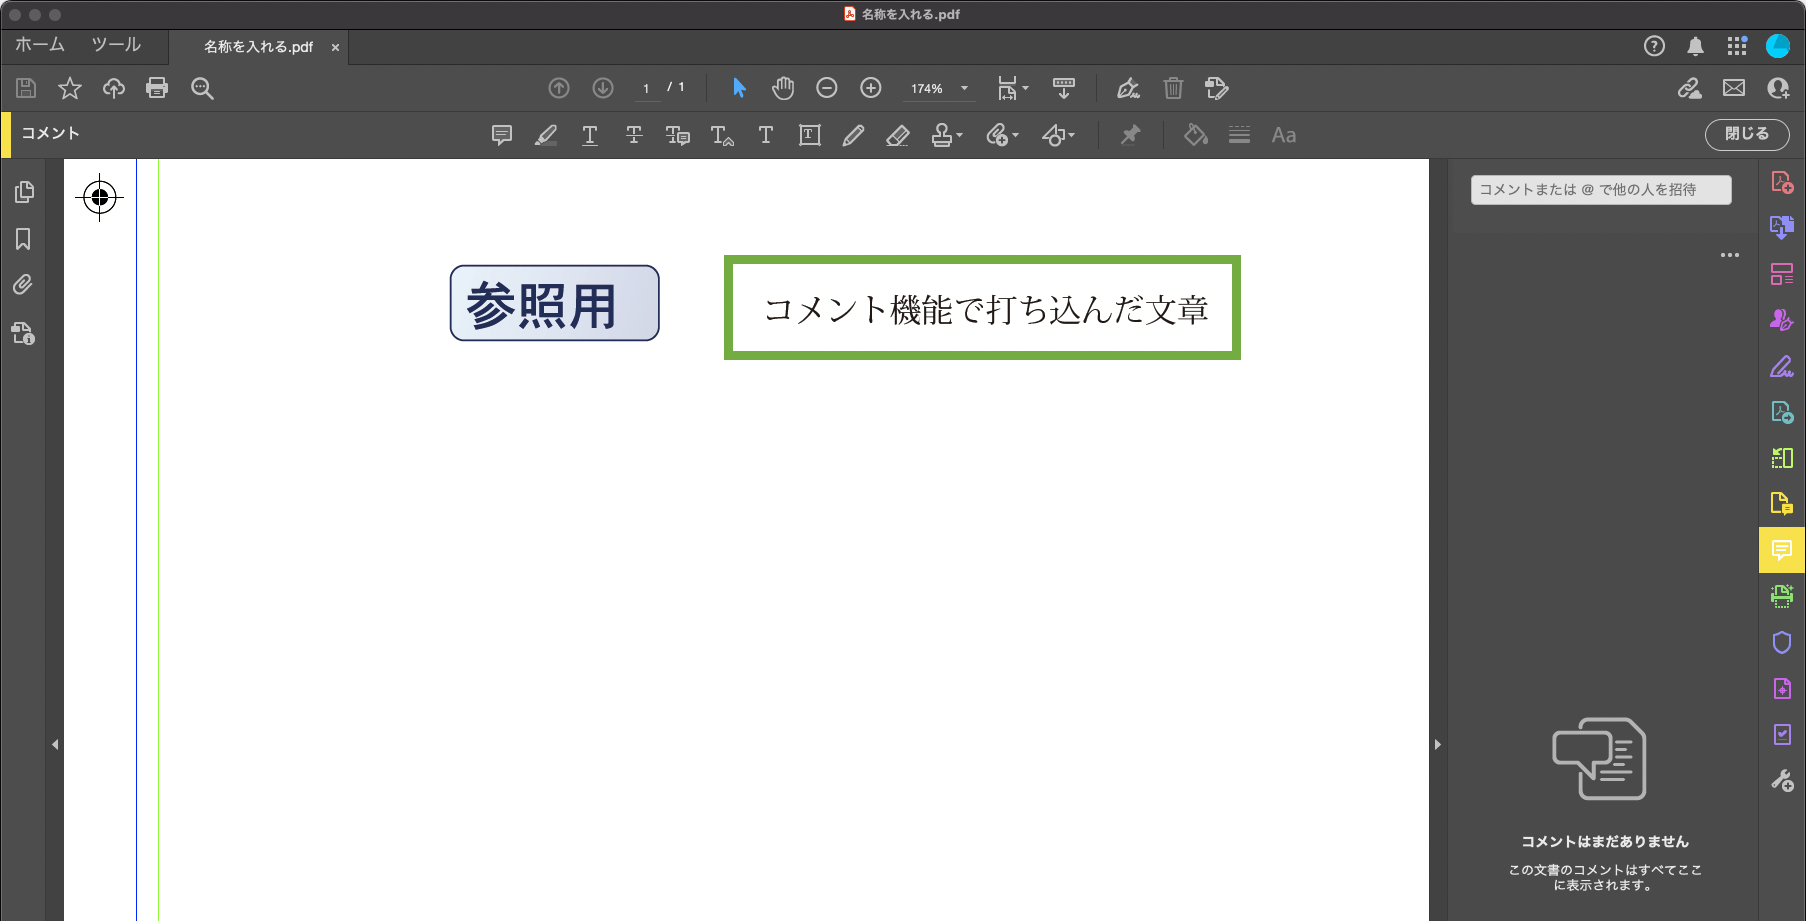The width and height of the screenshot is (1806, 921).
Task: Select the highlight text tool
Action: 546,135
